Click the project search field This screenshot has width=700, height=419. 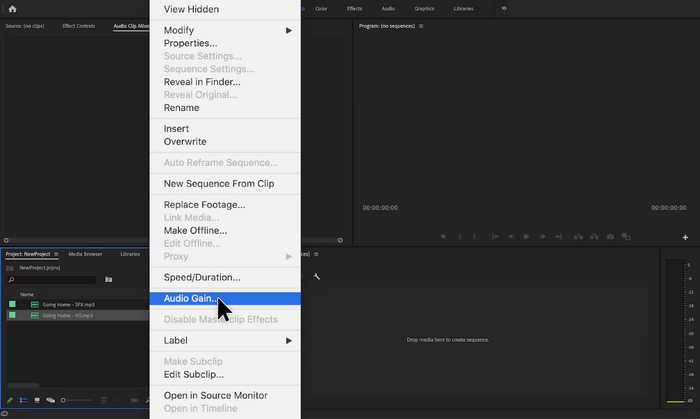tap(52, 280)
